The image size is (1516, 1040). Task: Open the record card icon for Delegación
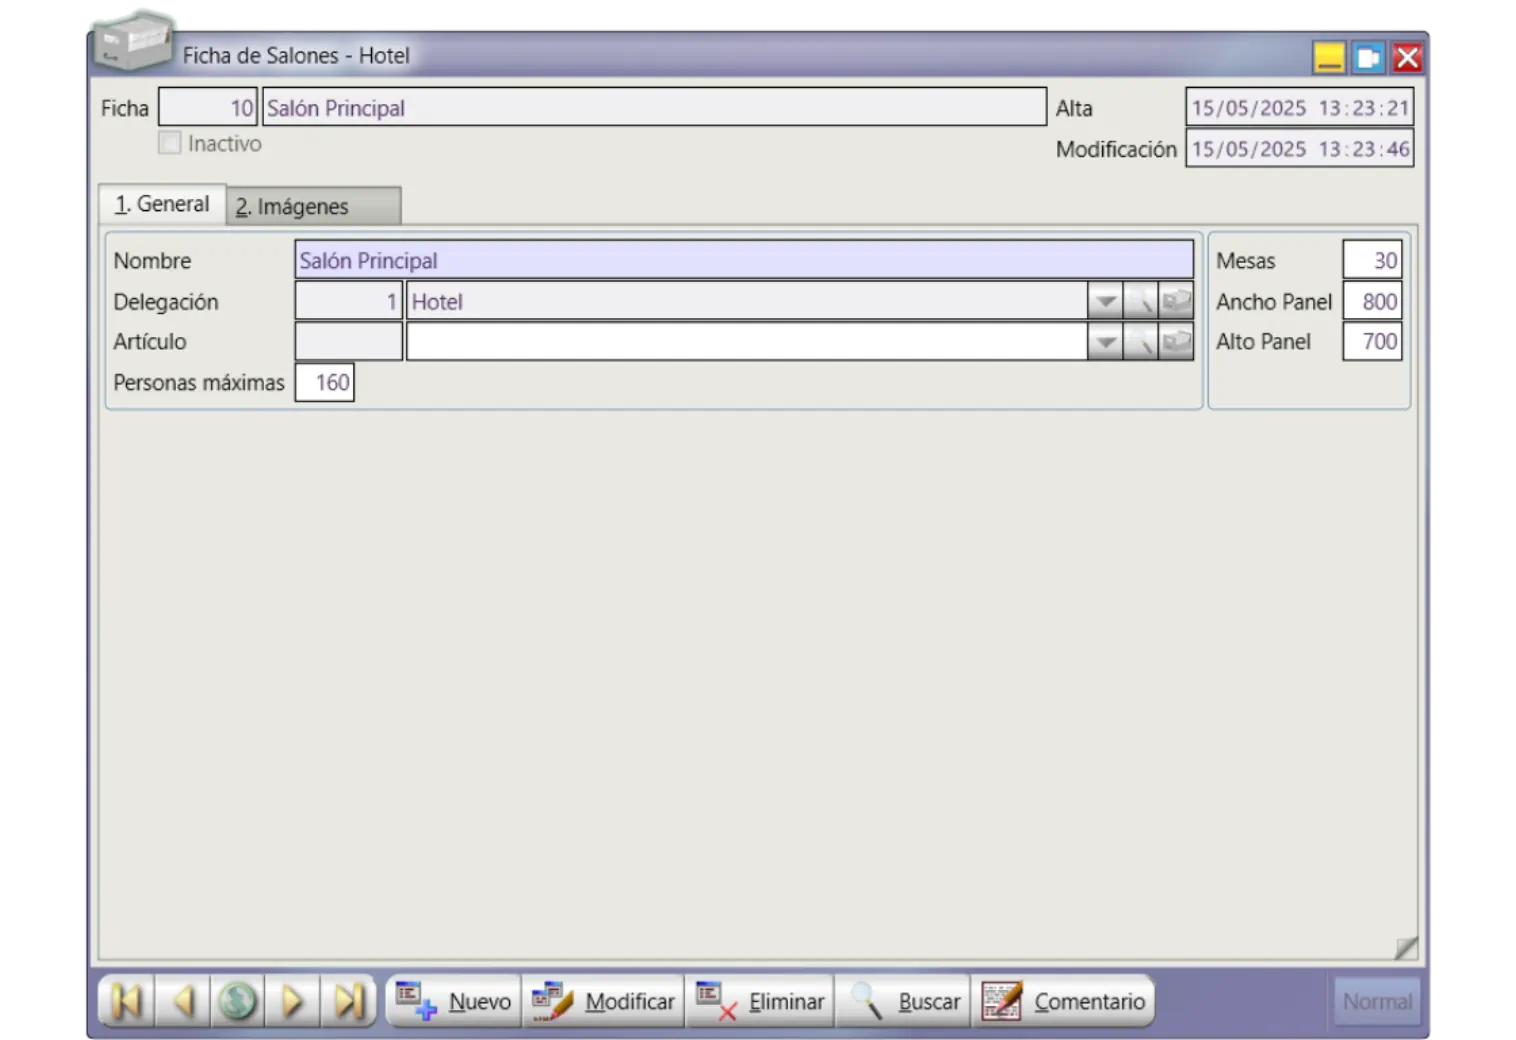1176,301
